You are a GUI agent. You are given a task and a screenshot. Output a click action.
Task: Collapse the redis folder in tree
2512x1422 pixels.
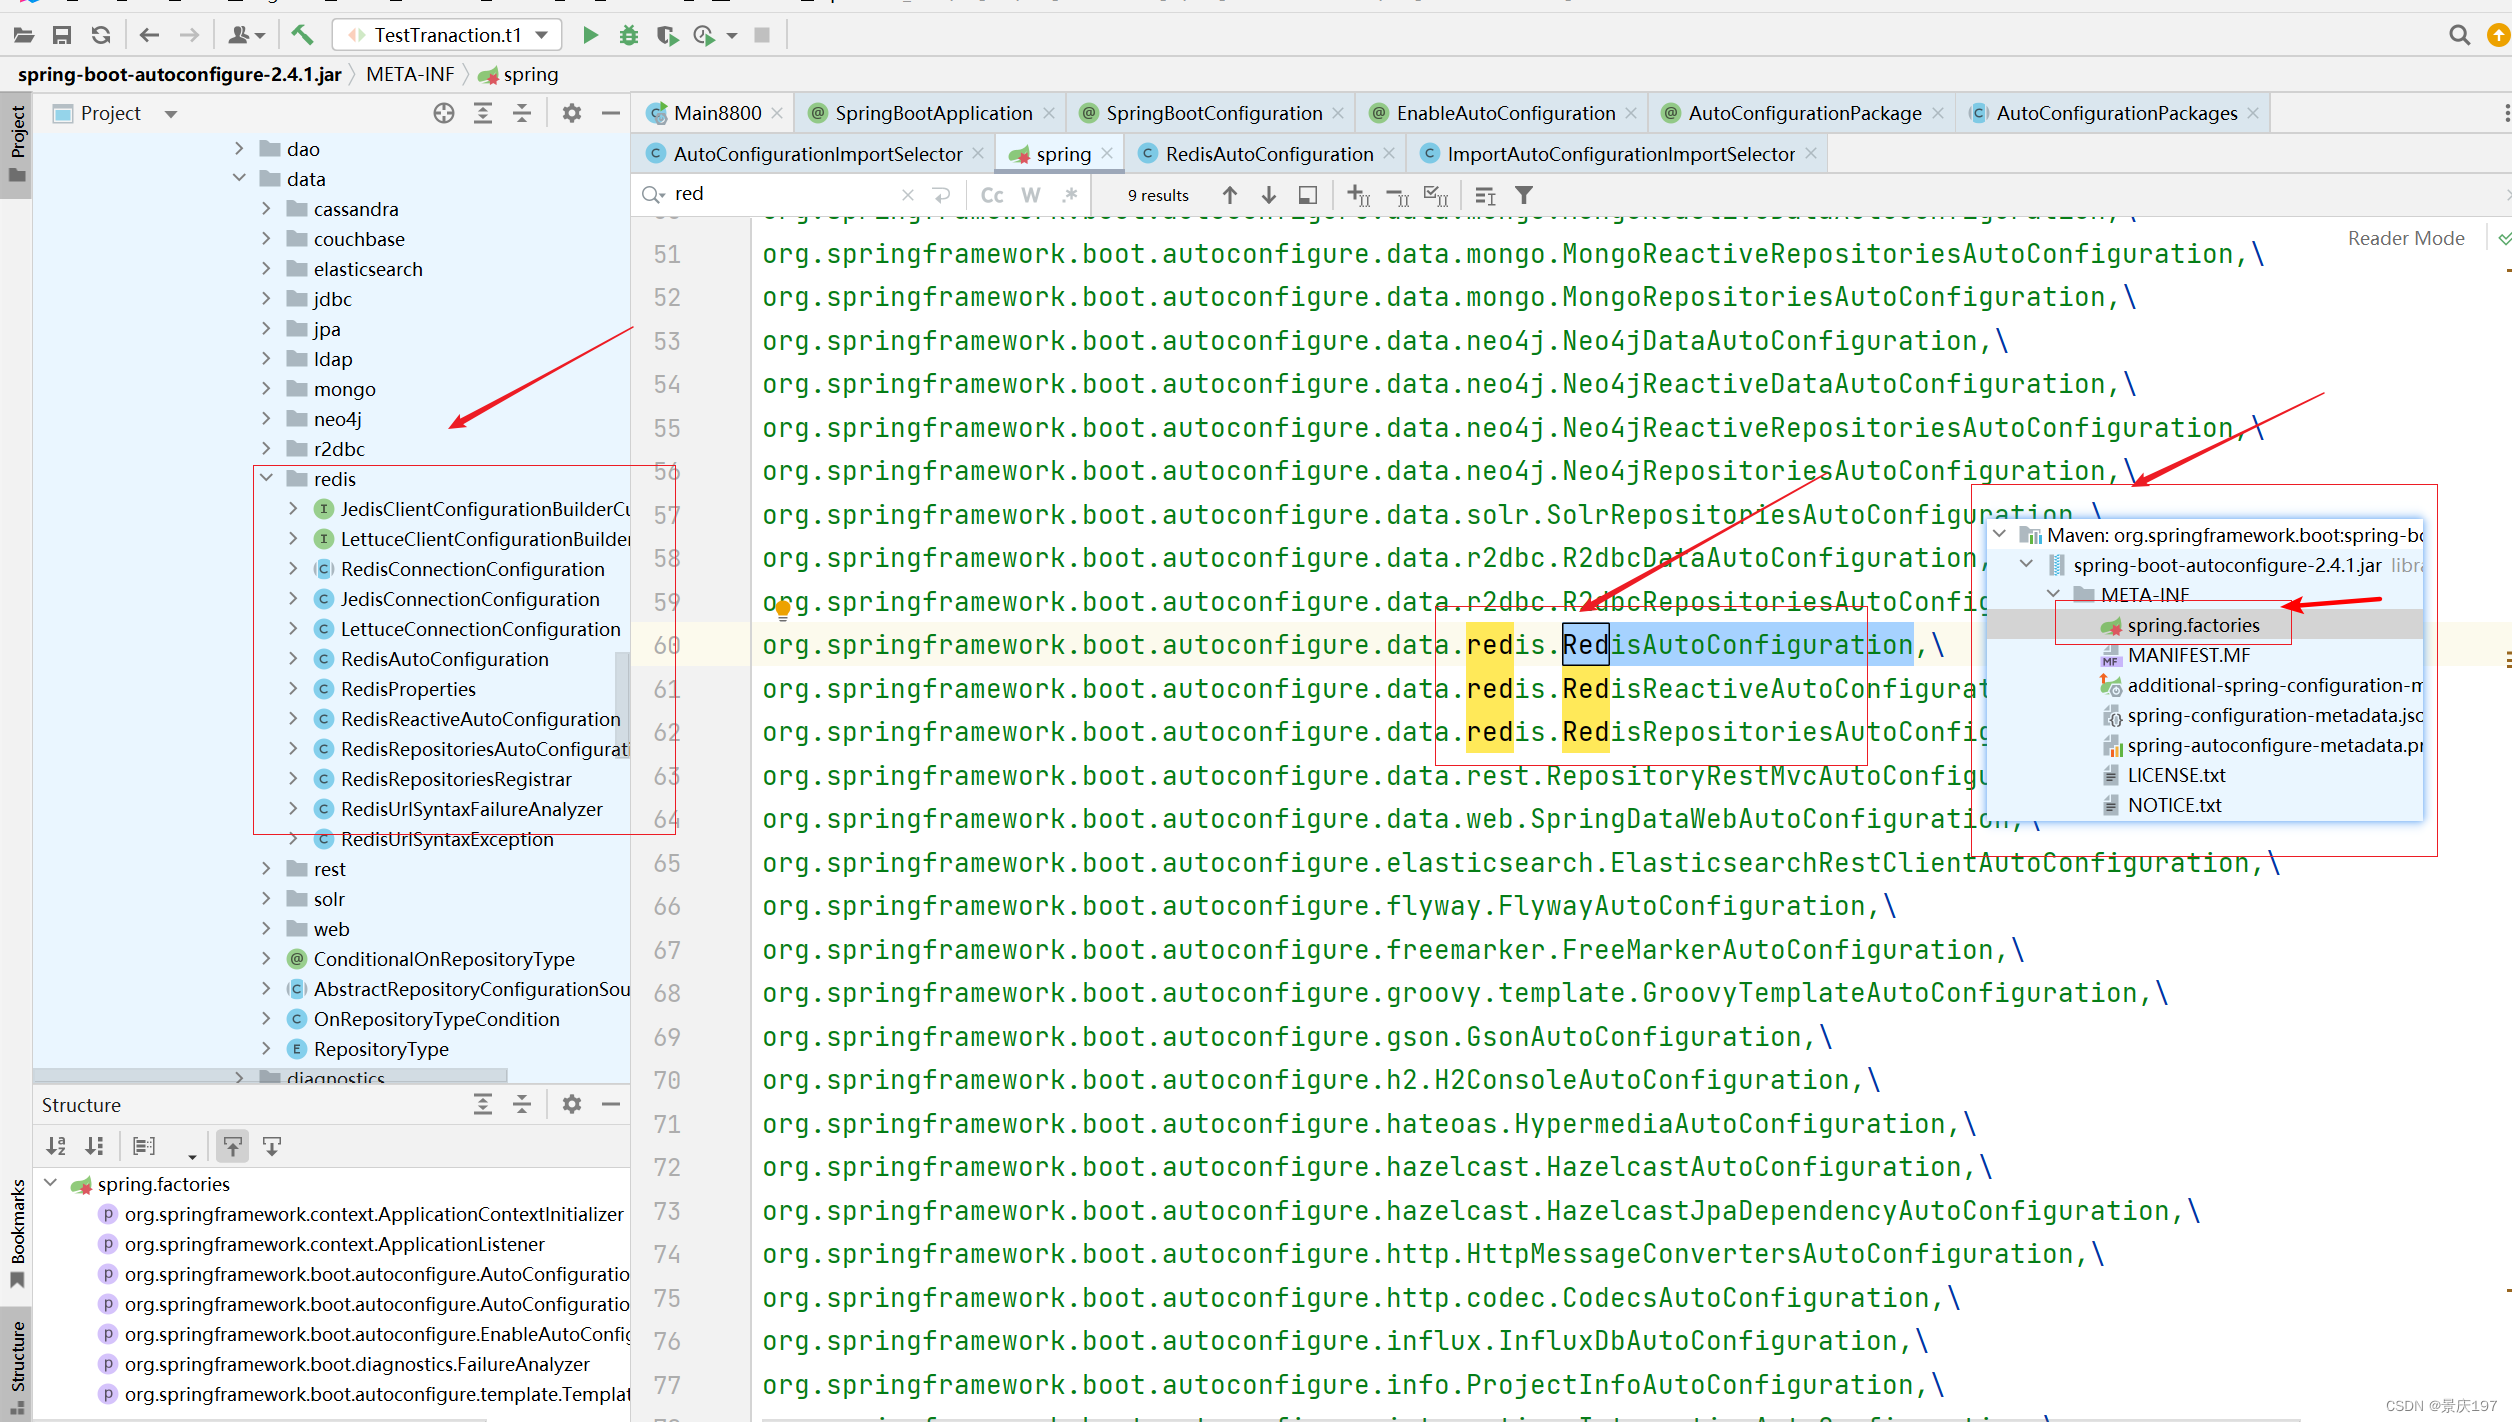266,479
